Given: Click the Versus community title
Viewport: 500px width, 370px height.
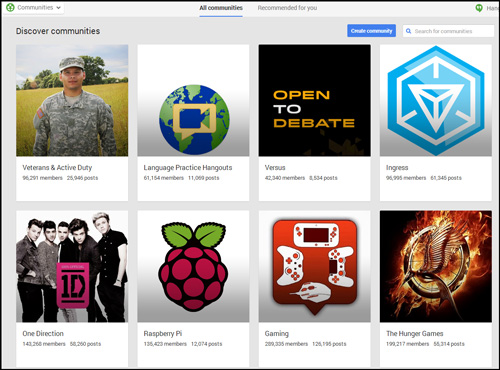Looking at the screenshot, I should coord(275,168).
